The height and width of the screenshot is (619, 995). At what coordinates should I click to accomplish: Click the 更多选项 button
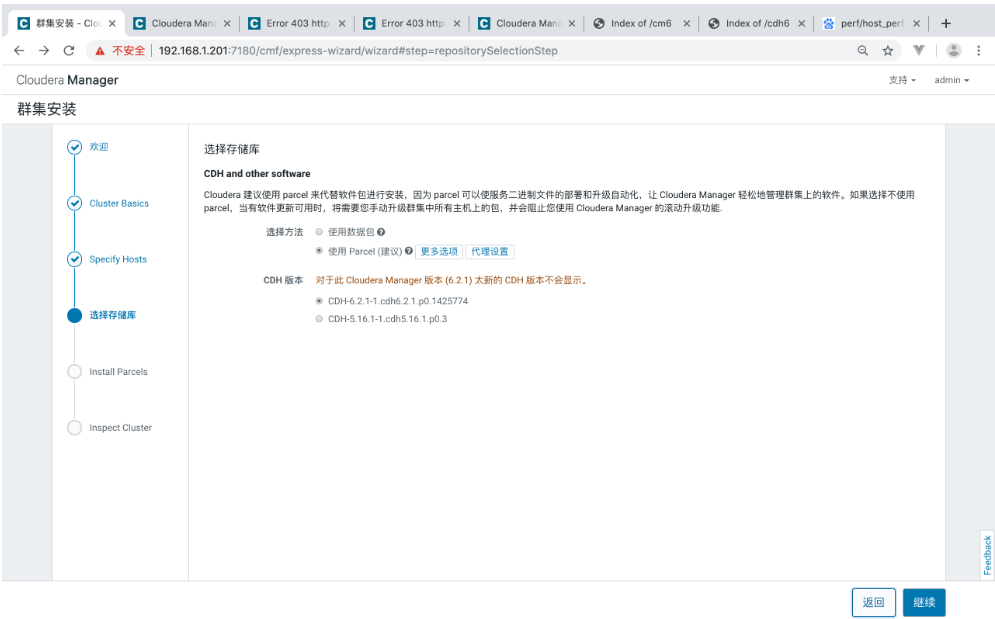click(x=439, y=251)
